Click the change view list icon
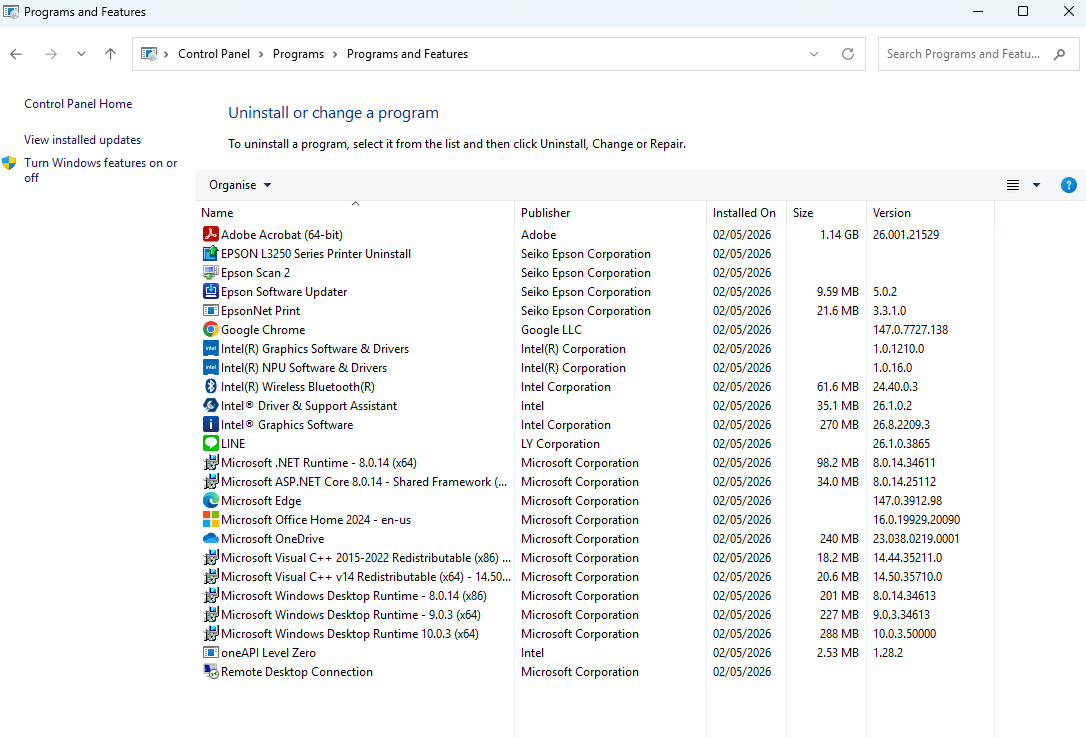This screenshot has width=1086, height=738. (1013, 185)
